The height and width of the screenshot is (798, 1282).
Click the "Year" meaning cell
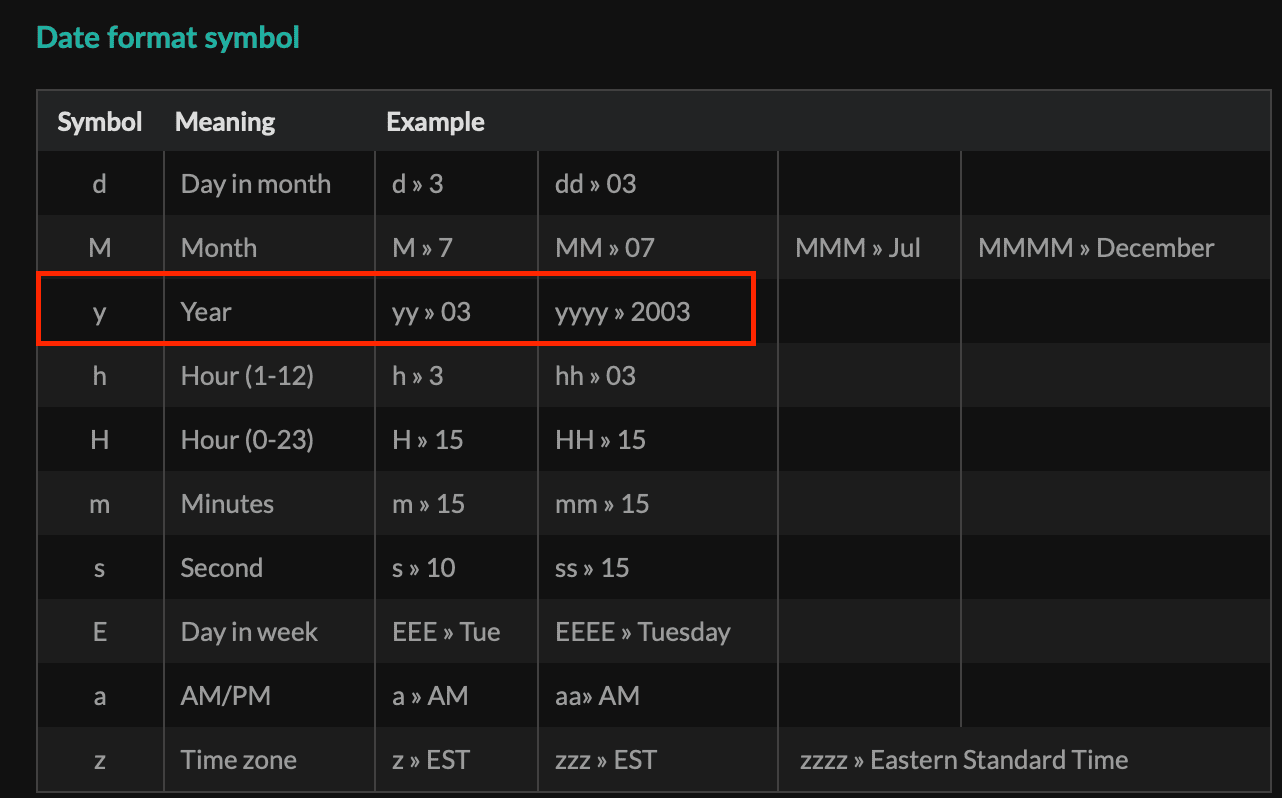pos(206,312)
